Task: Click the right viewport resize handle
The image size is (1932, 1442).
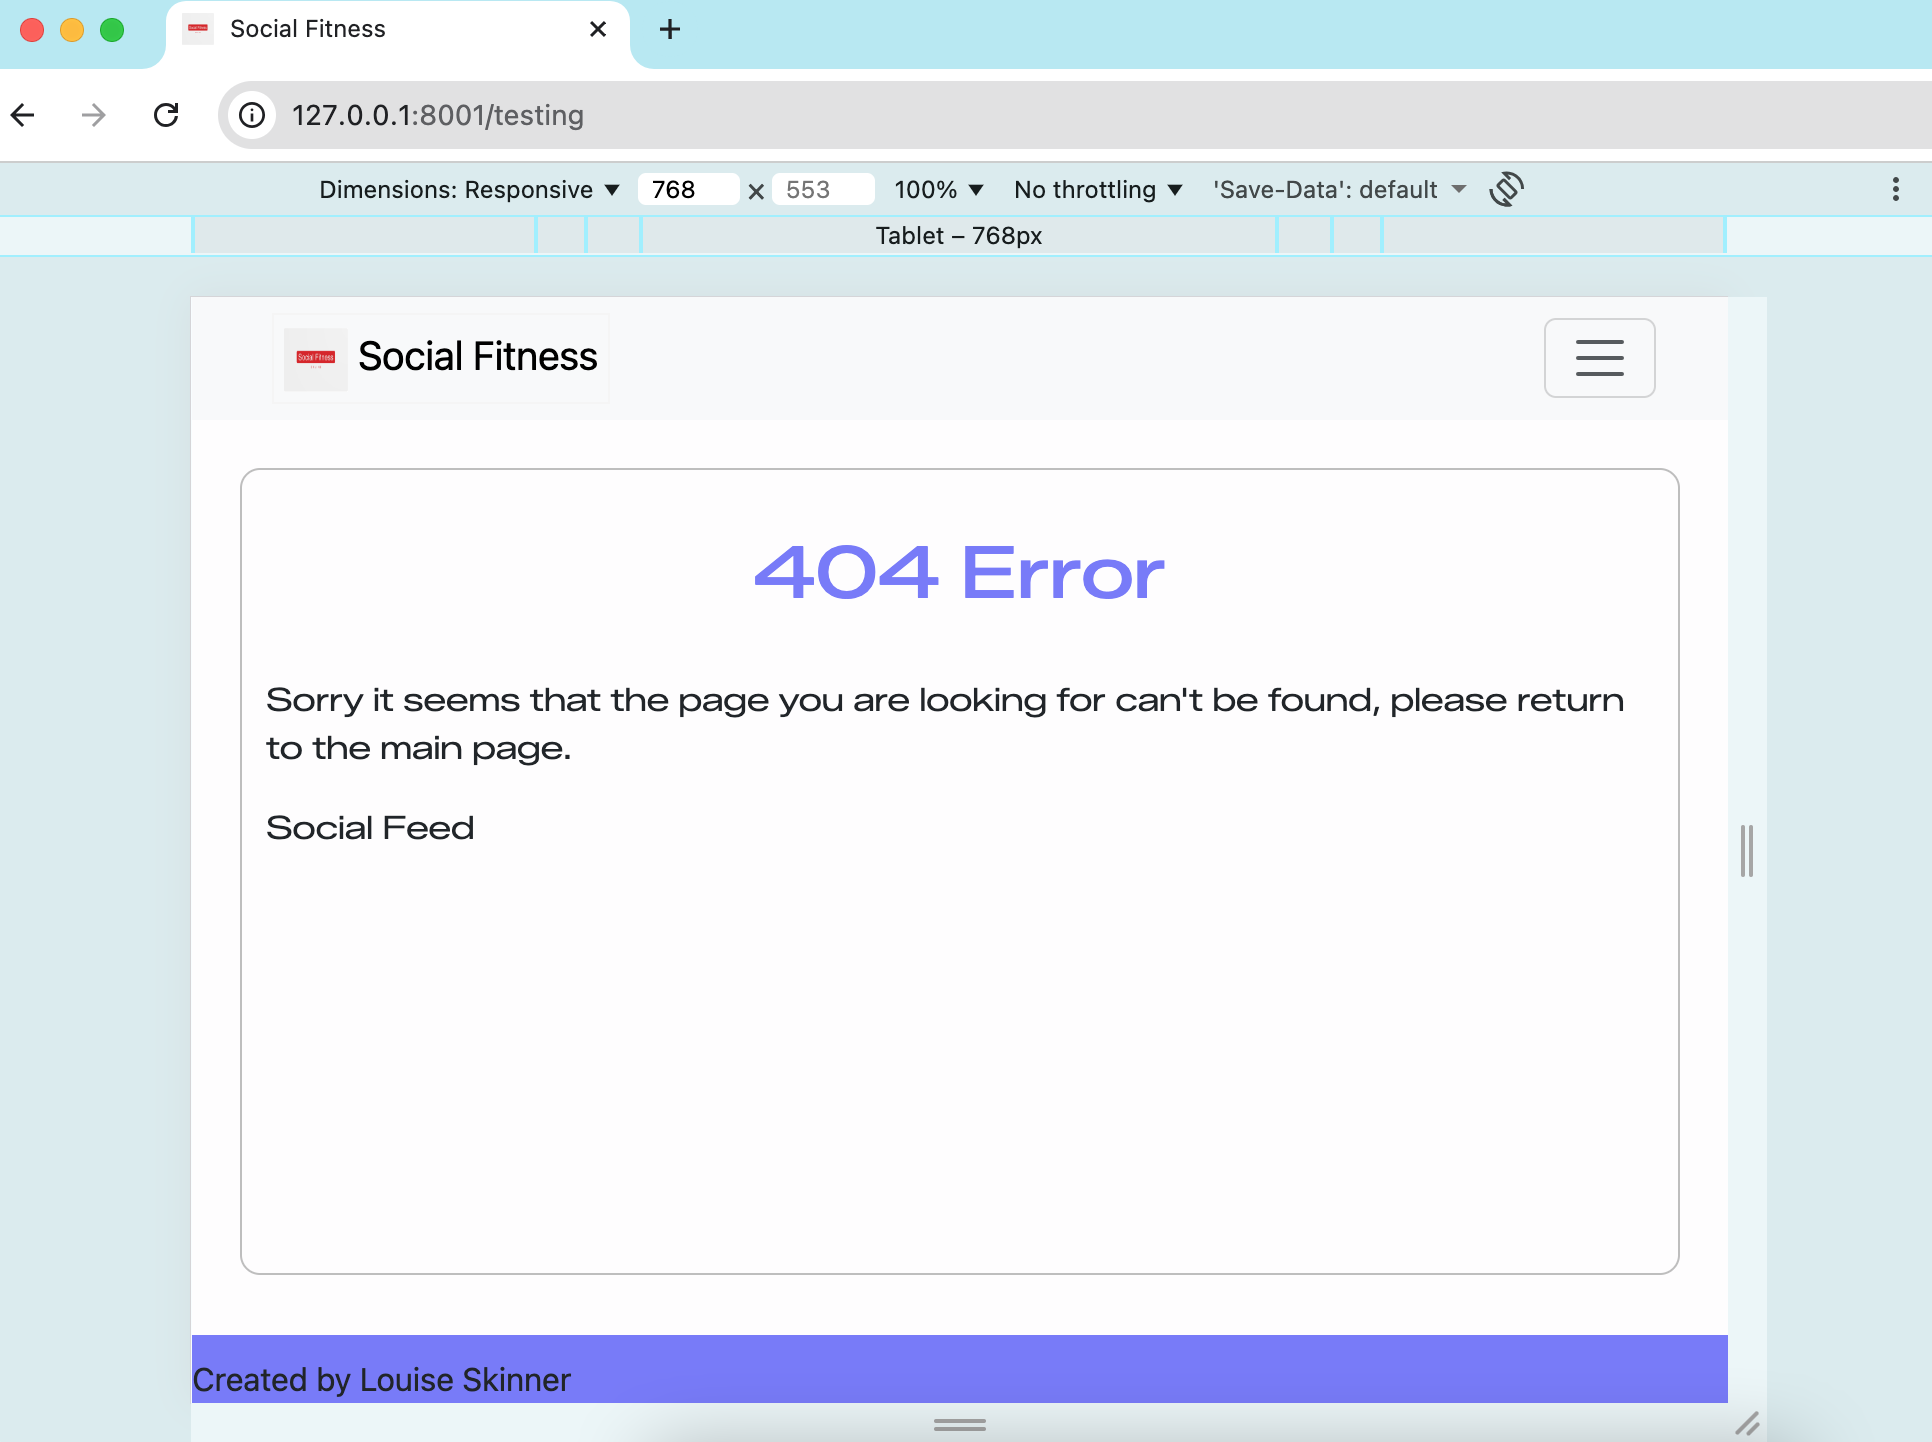Action: click(1747, 851)
